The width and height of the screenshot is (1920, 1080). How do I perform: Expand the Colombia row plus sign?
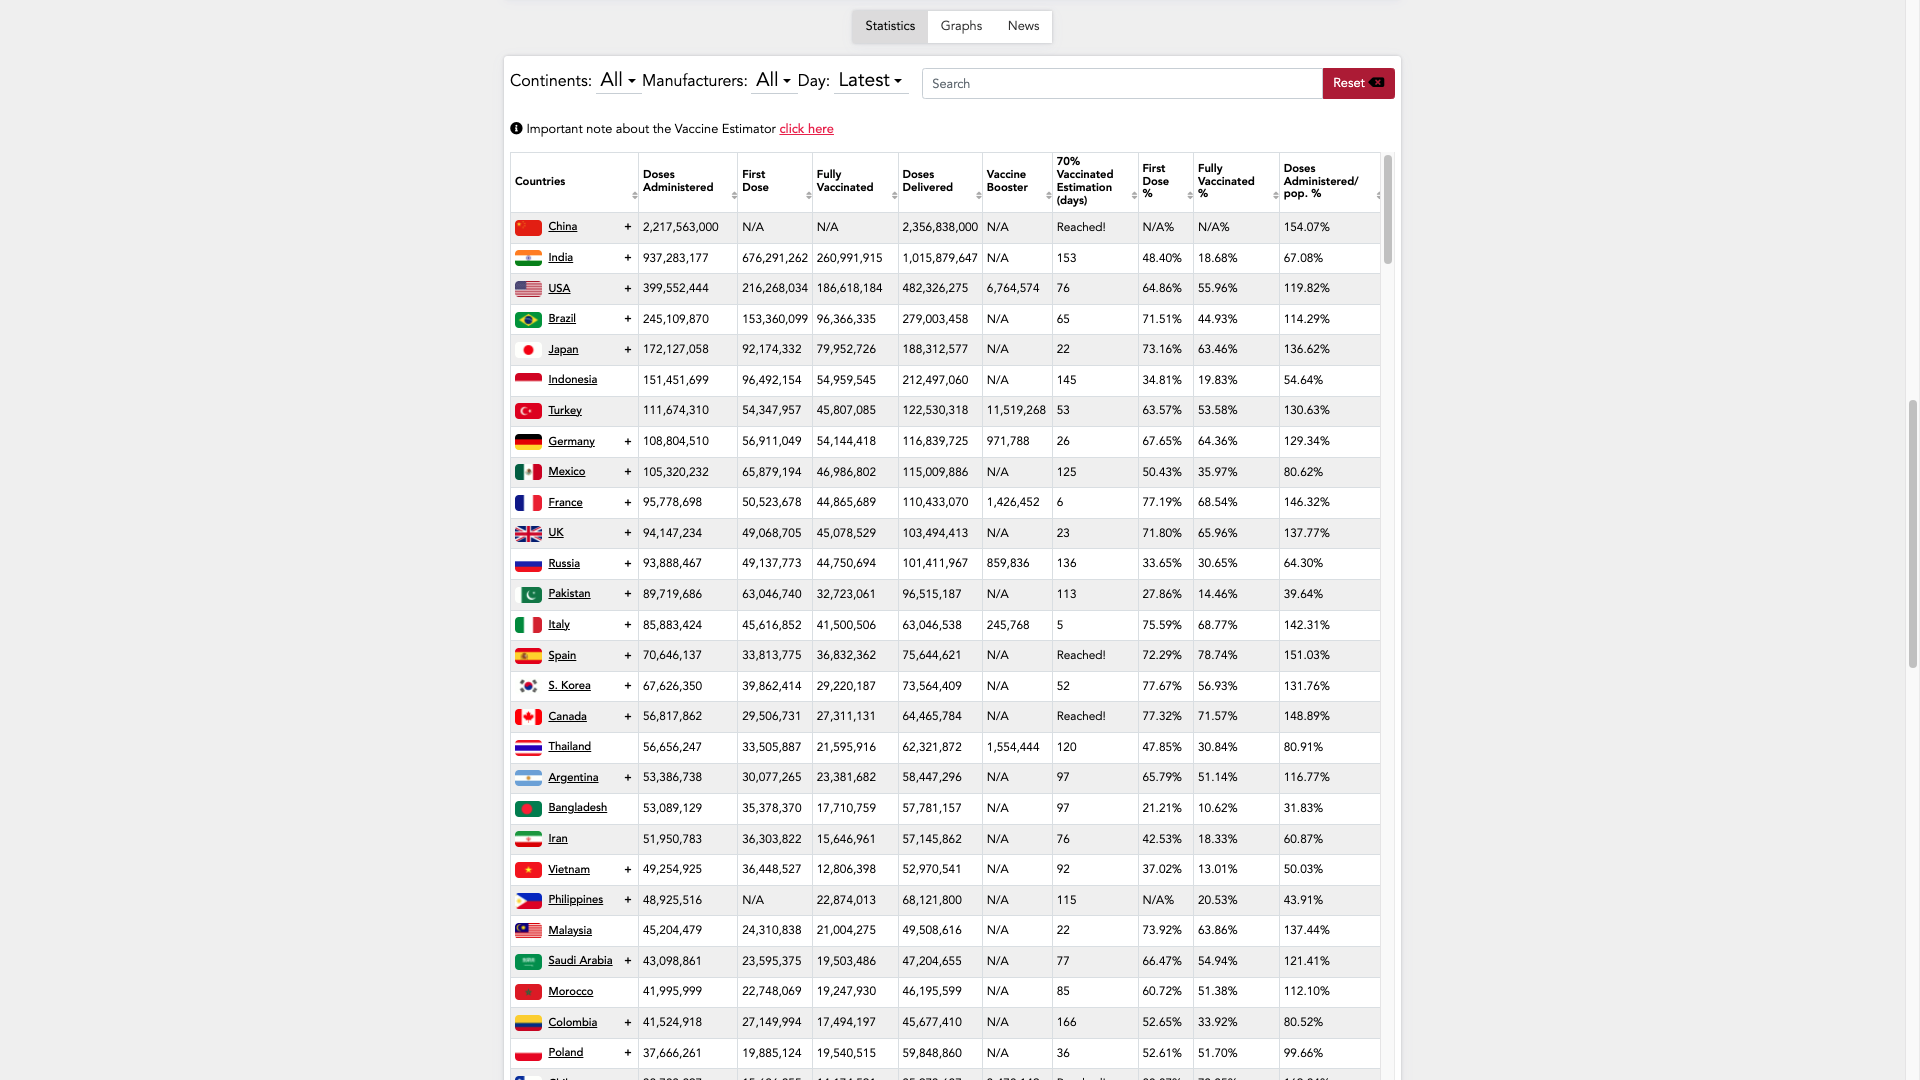pos(628,1022)
